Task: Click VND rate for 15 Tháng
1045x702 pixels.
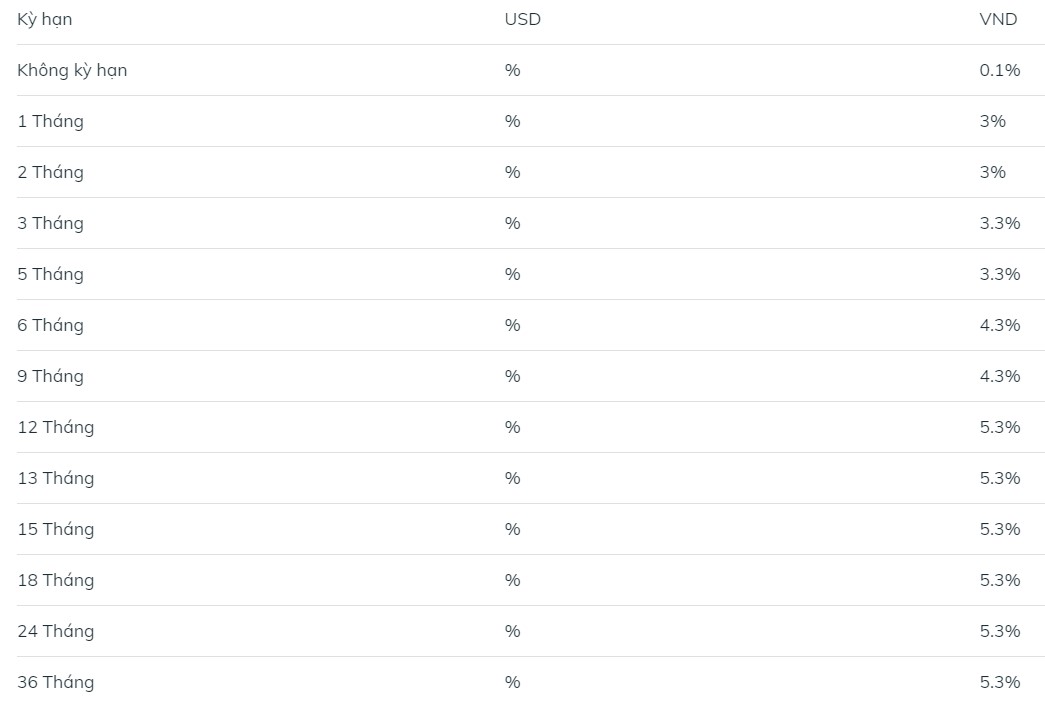Action: [x=1000, y=529]
